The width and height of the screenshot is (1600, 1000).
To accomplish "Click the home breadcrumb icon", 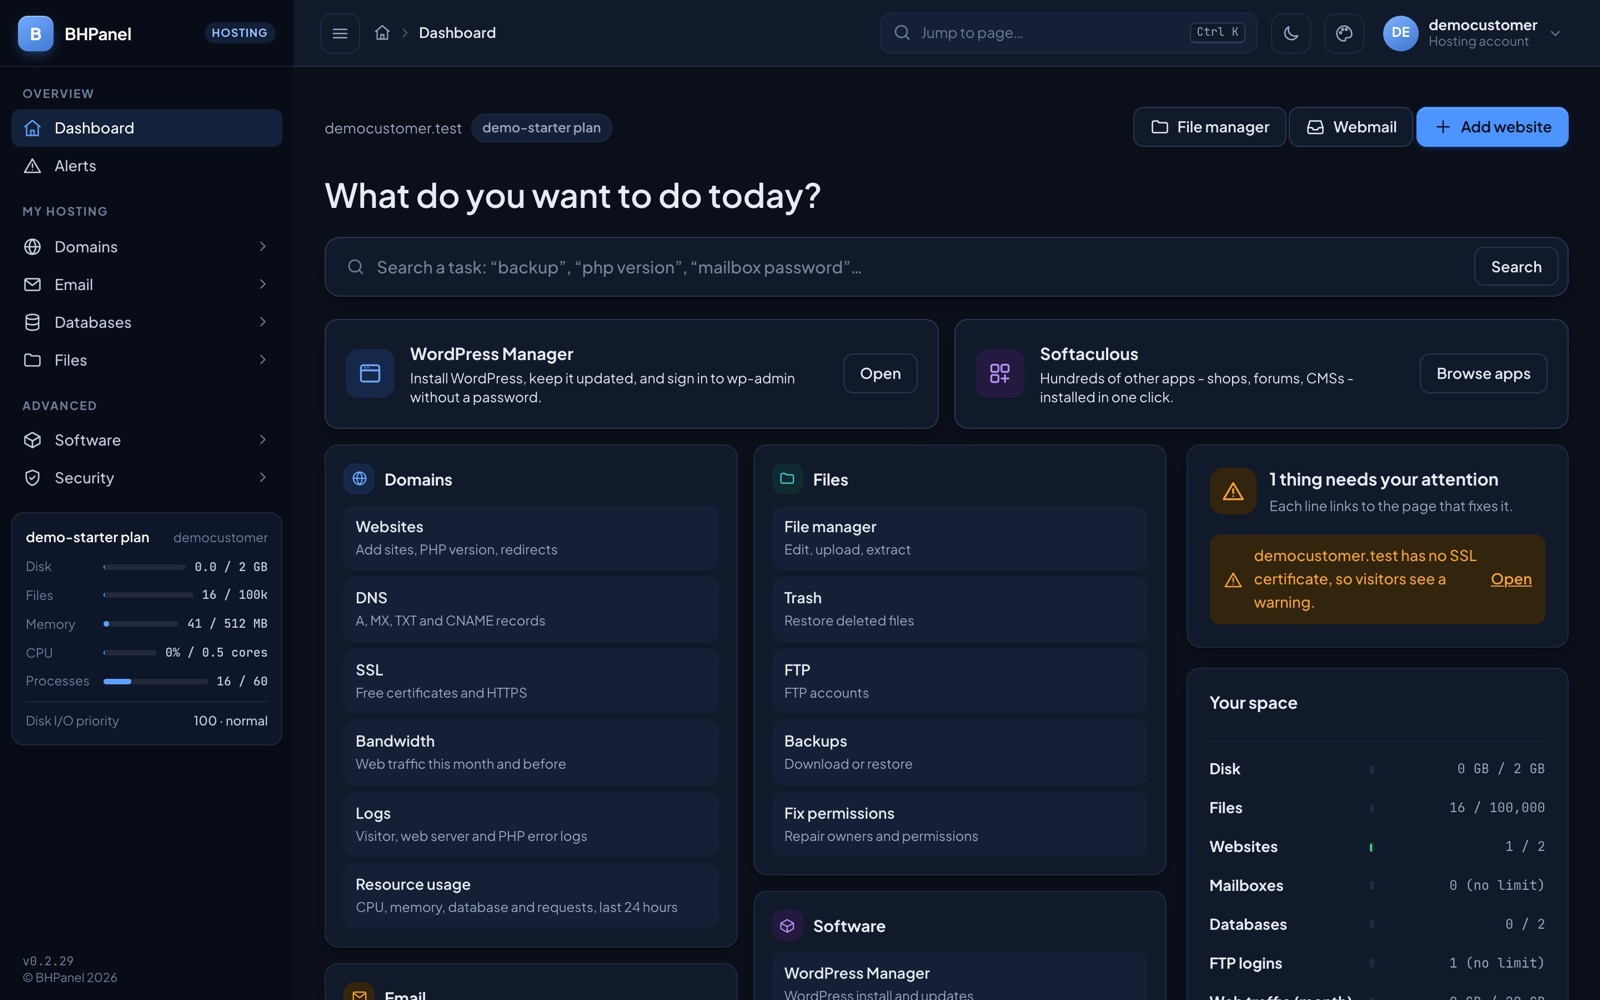I will [x=382, y=33].
